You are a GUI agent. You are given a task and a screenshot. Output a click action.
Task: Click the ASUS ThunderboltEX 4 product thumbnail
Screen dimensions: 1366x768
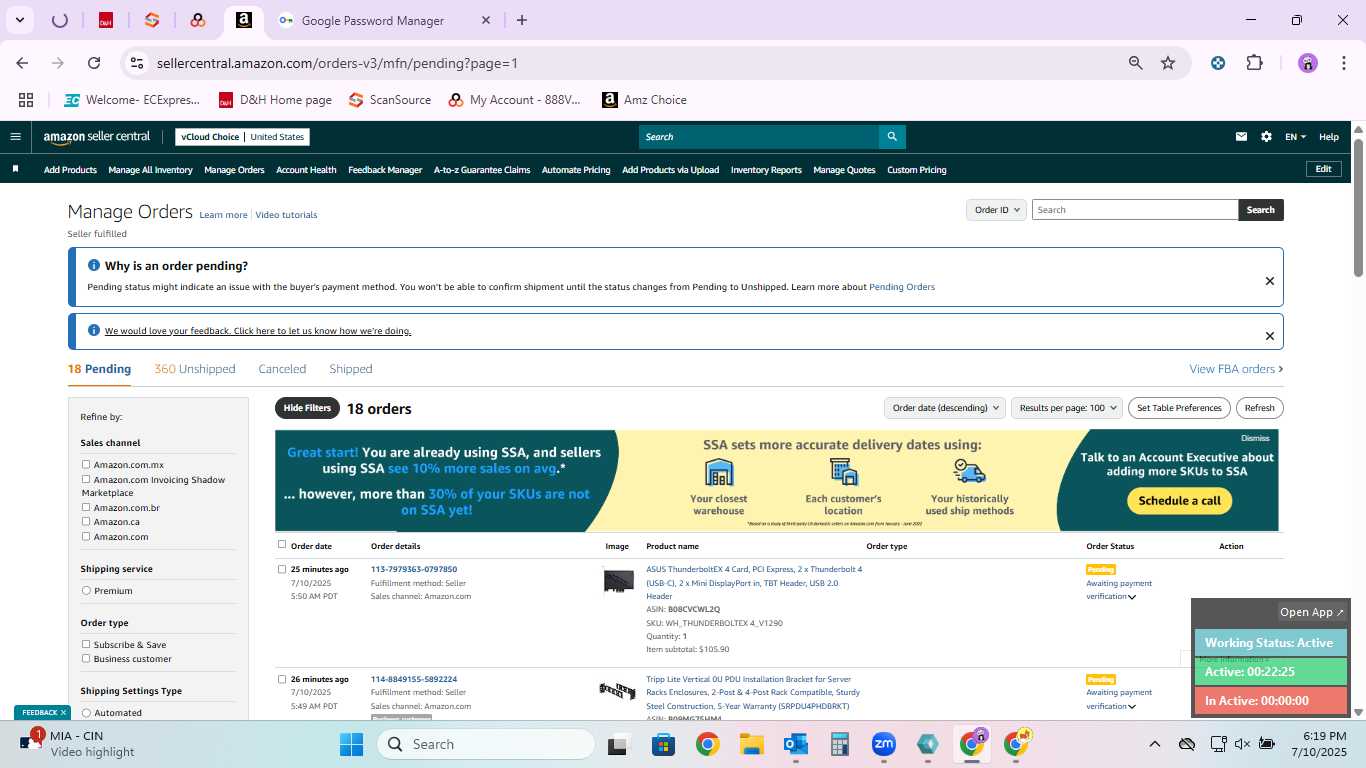point(619,580)
